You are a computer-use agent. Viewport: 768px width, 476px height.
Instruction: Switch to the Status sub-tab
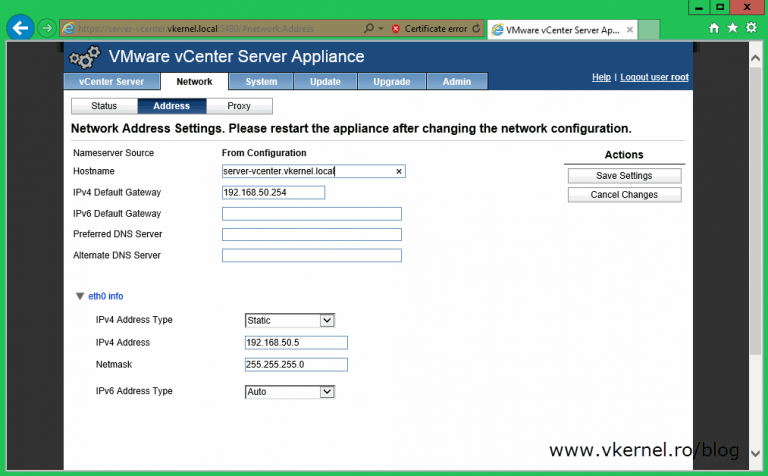104,106
